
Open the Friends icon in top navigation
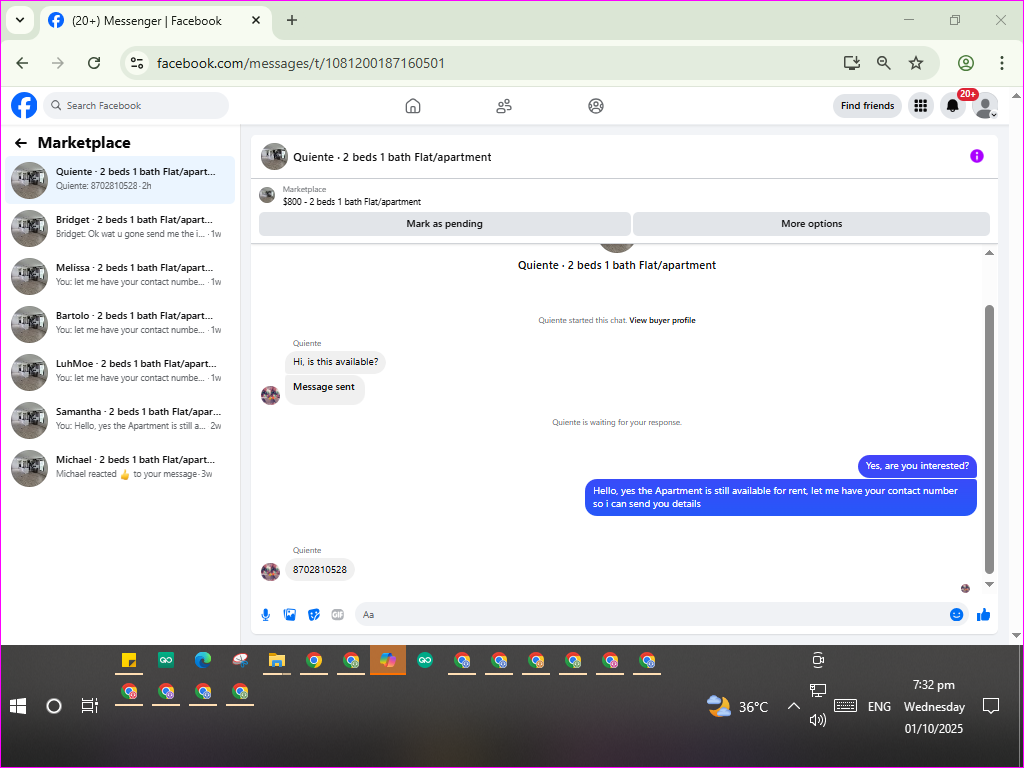504,106
